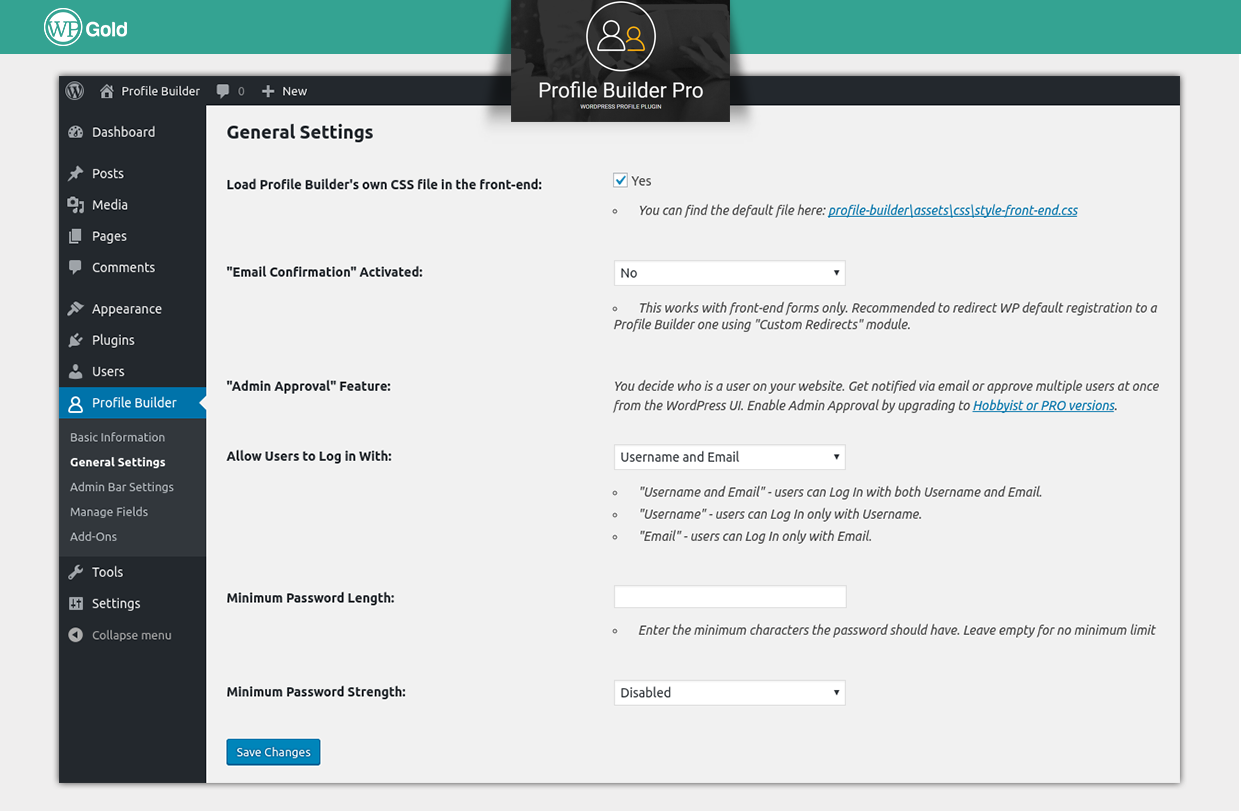The height and width of the screenshot is (811, 1241).
Task: Click the Posts pushpin icon
Action: tap(75, 174)
